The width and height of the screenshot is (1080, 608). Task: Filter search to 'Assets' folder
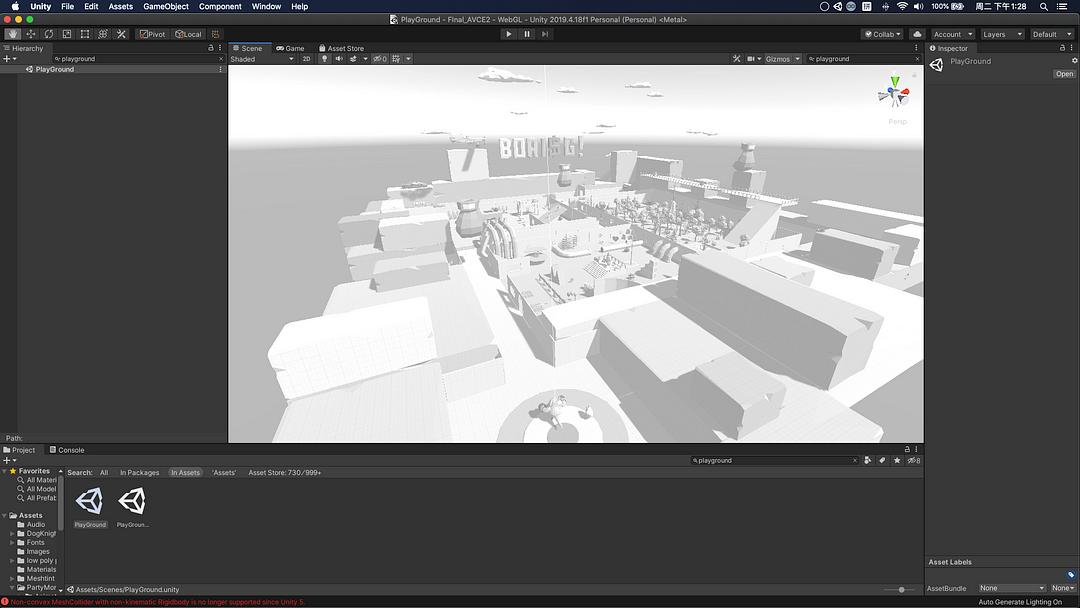click(x=224, y=472)
